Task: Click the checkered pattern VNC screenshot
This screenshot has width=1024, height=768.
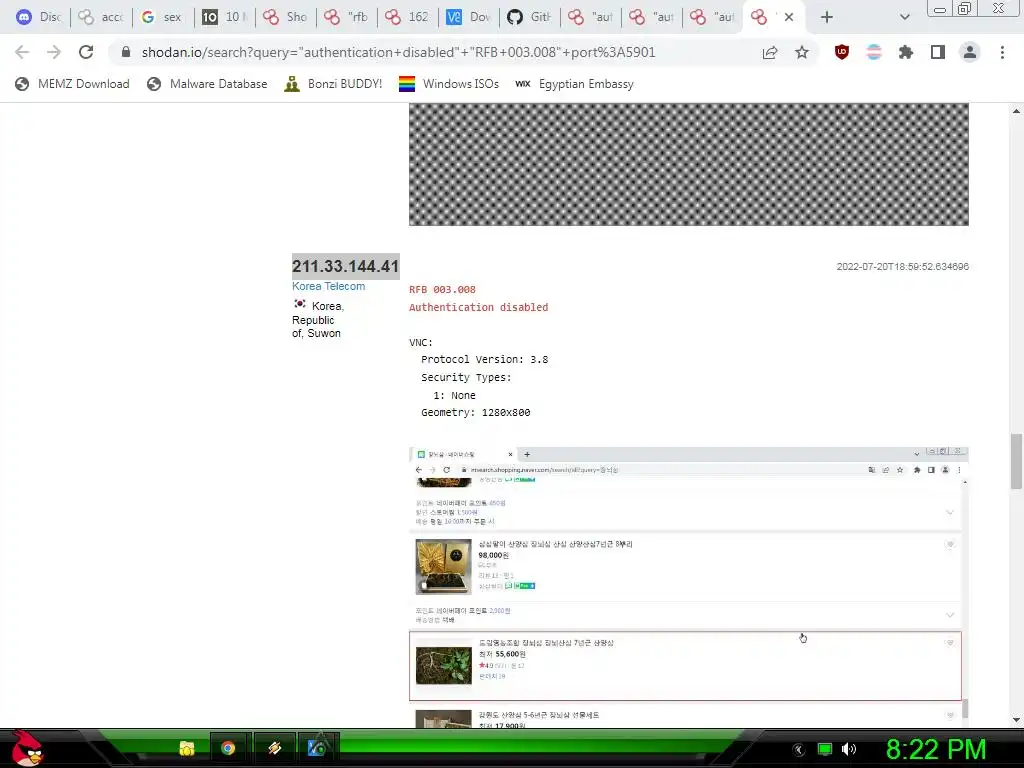Action: coord(688,164)
